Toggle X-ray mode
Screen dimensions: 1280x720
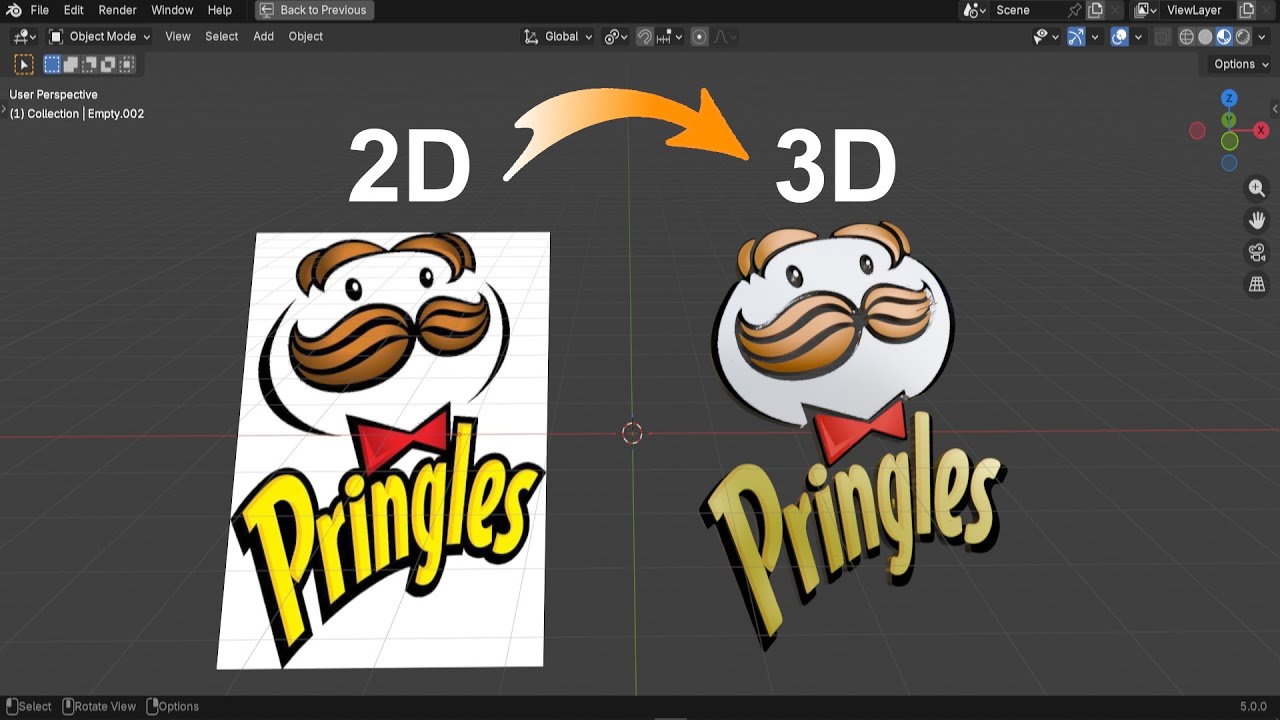click(x=1162, y=36)
